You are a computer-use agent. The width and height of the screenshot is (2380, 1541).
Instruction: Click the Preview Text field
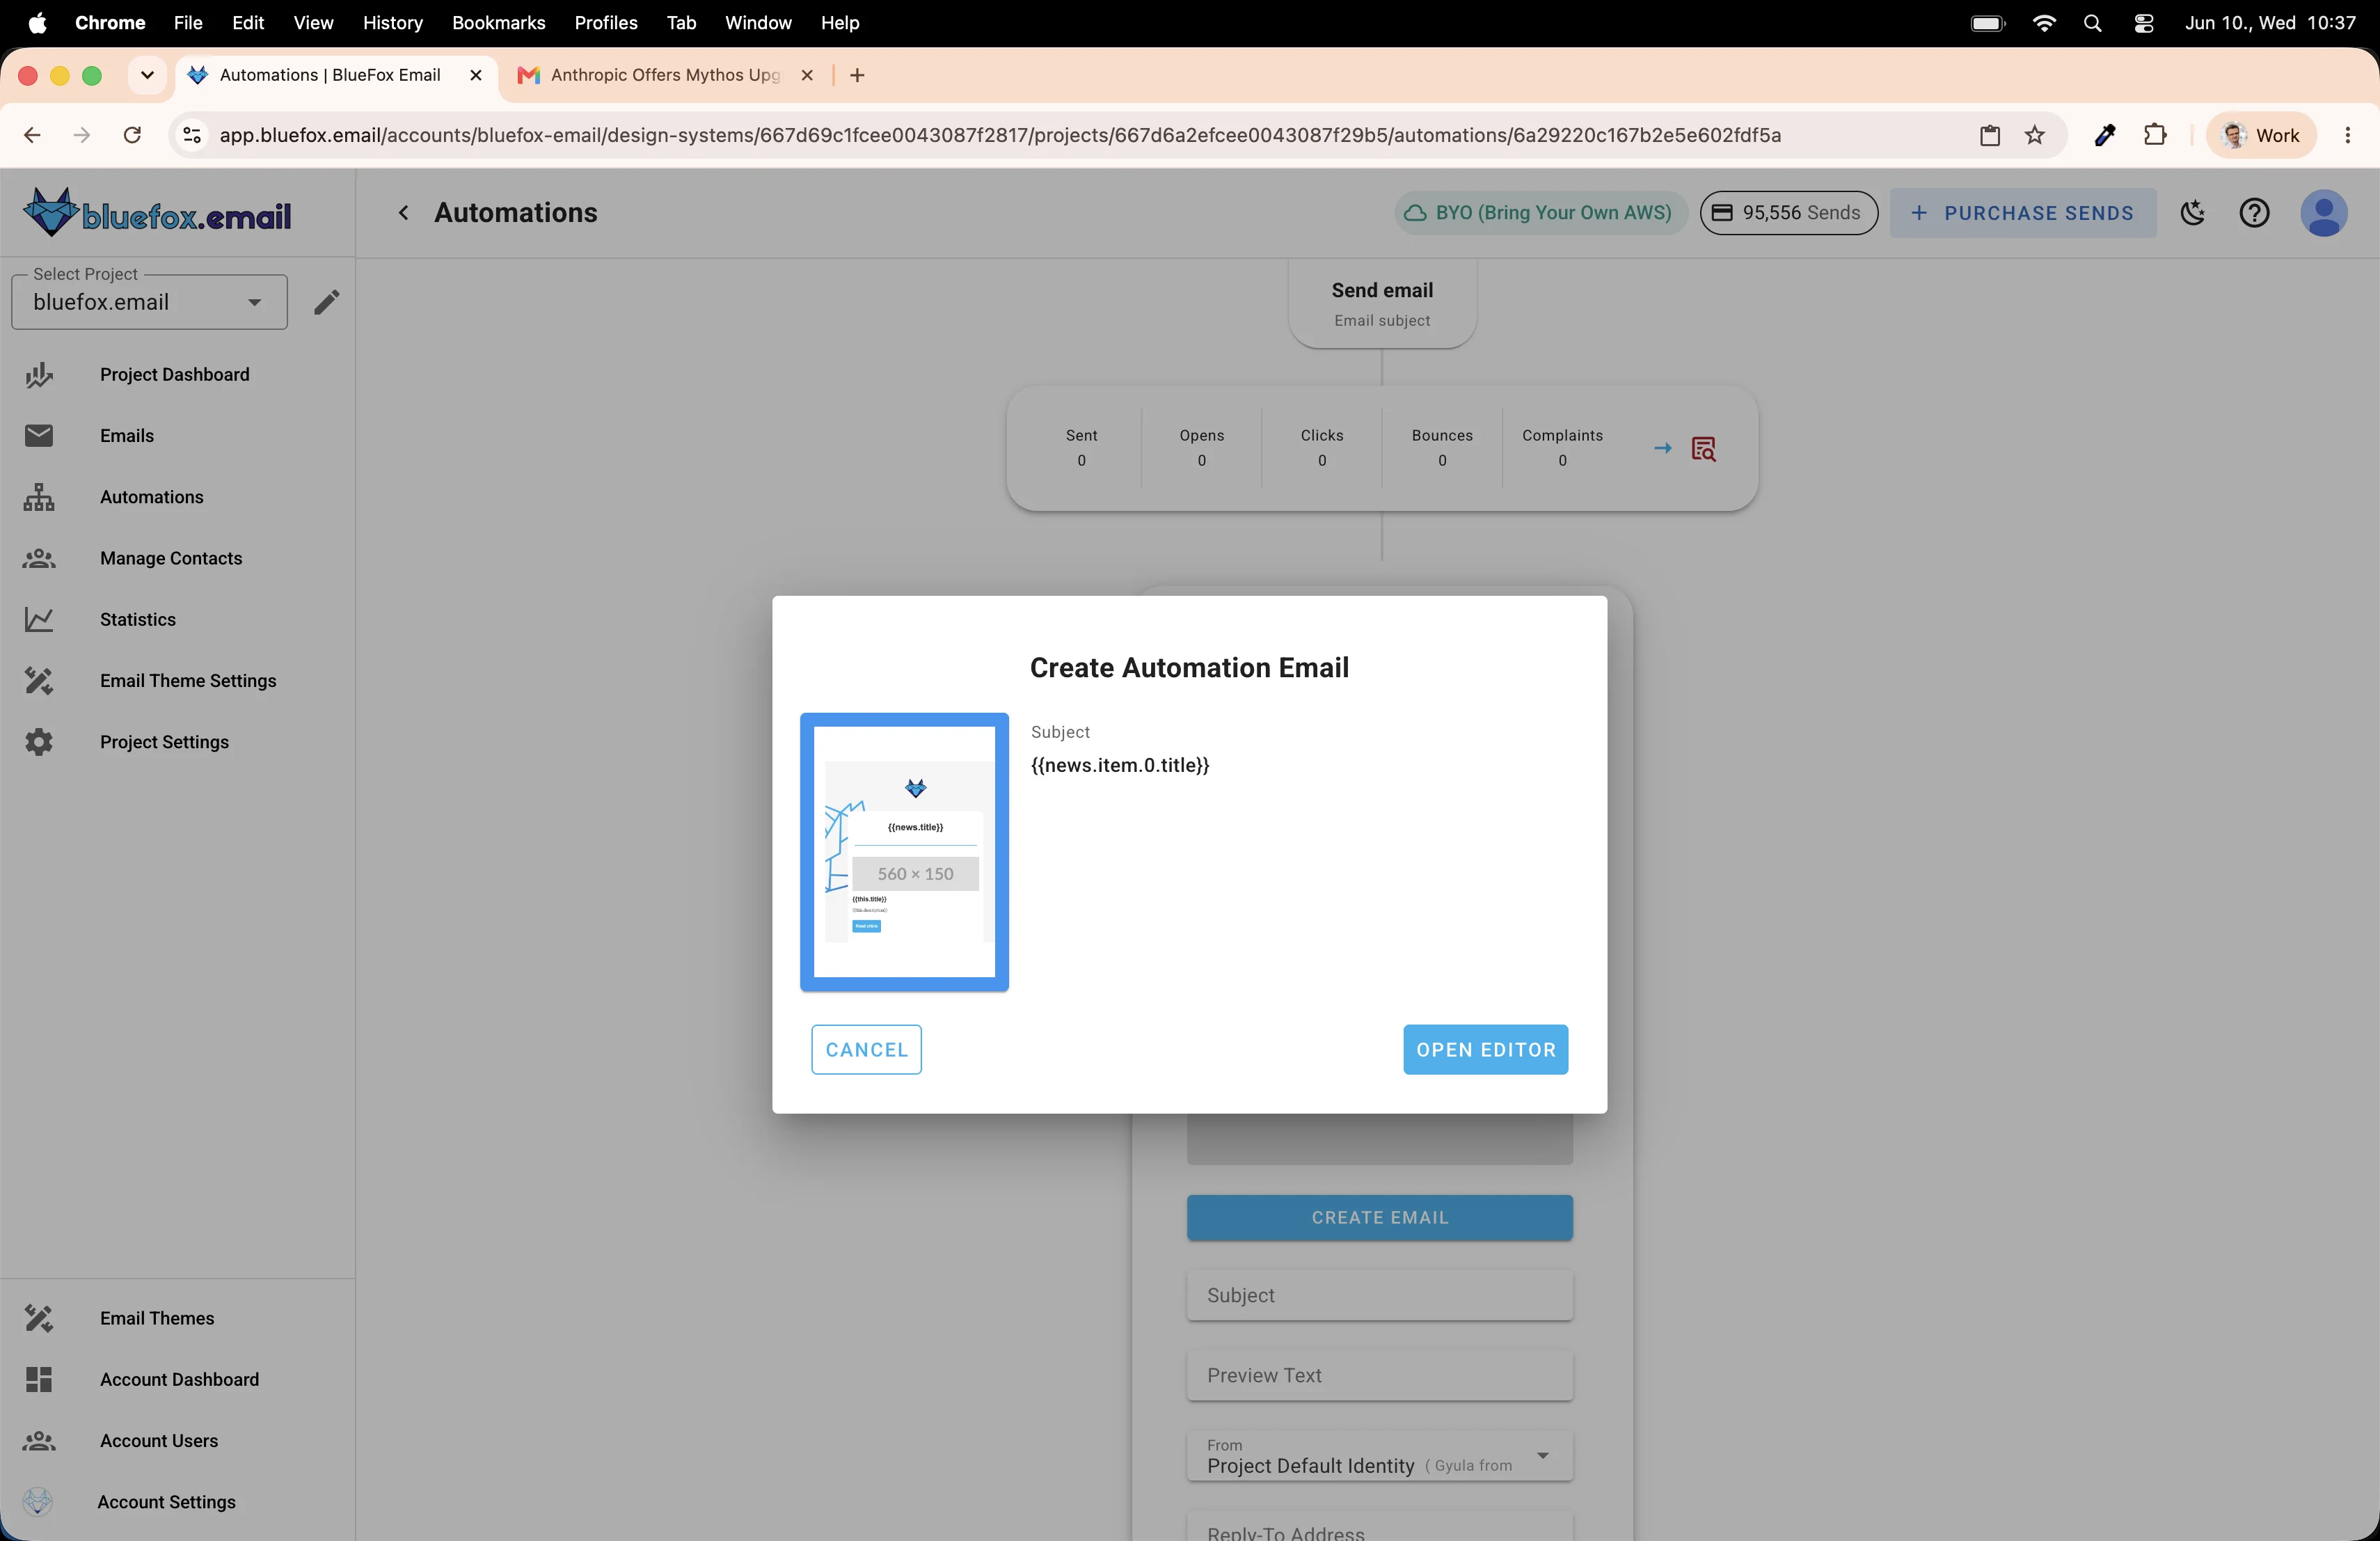click(1379, 1375)
